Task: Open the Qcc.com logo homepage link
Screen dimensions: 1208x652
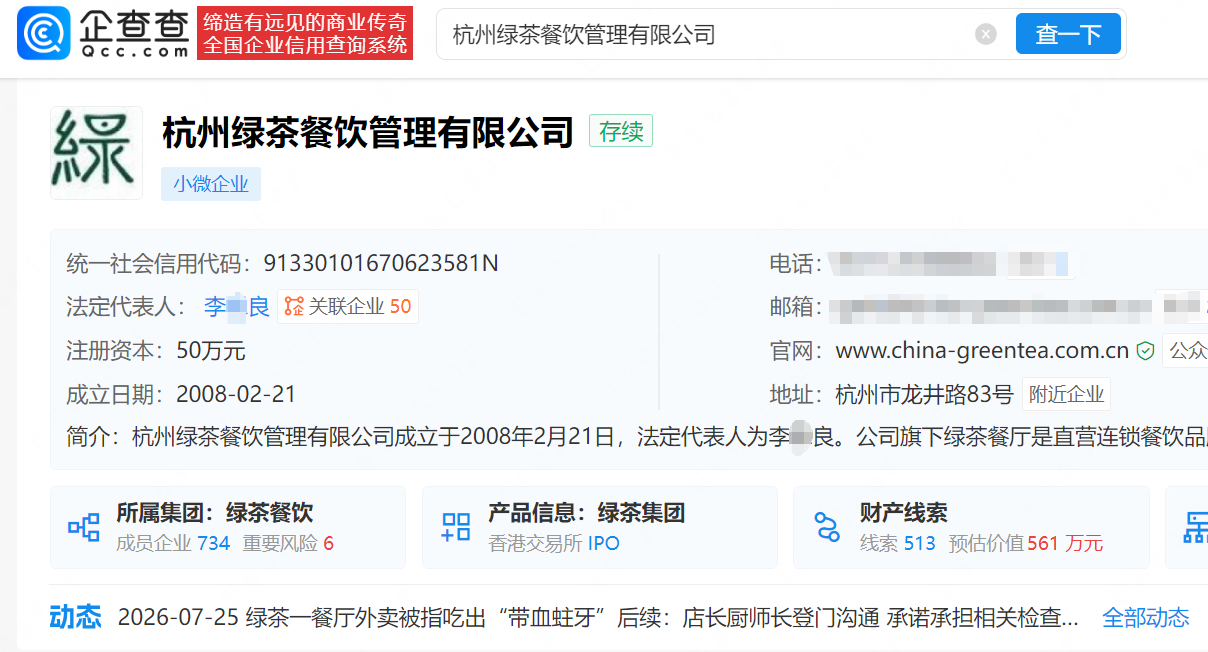Action: [104, 33]
